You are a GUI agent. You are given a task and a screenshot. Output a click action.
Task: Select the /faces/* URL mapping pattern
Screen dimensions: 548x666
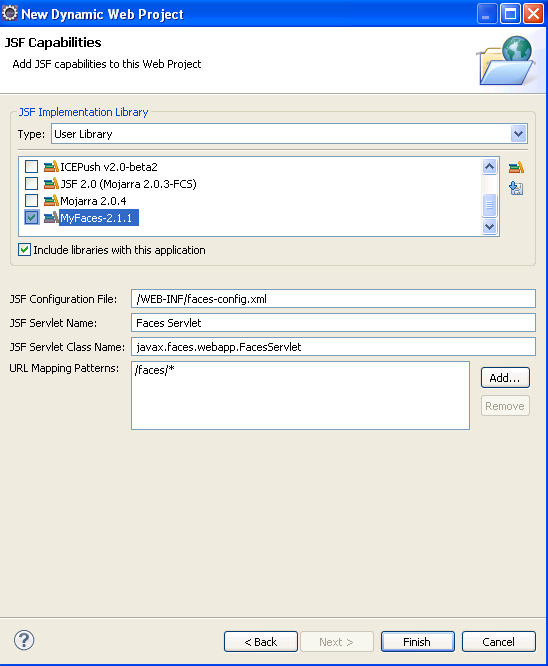click(x=154, y=370)
